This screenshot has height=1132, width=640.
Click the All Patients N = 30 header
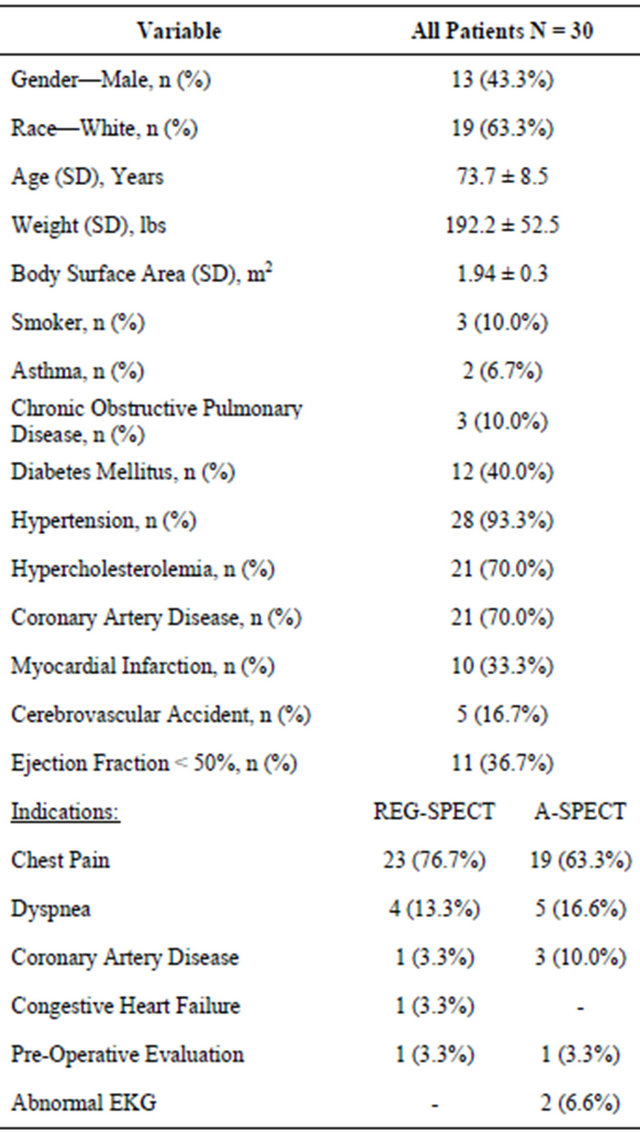pyautogui.click(x=501, y=32)
